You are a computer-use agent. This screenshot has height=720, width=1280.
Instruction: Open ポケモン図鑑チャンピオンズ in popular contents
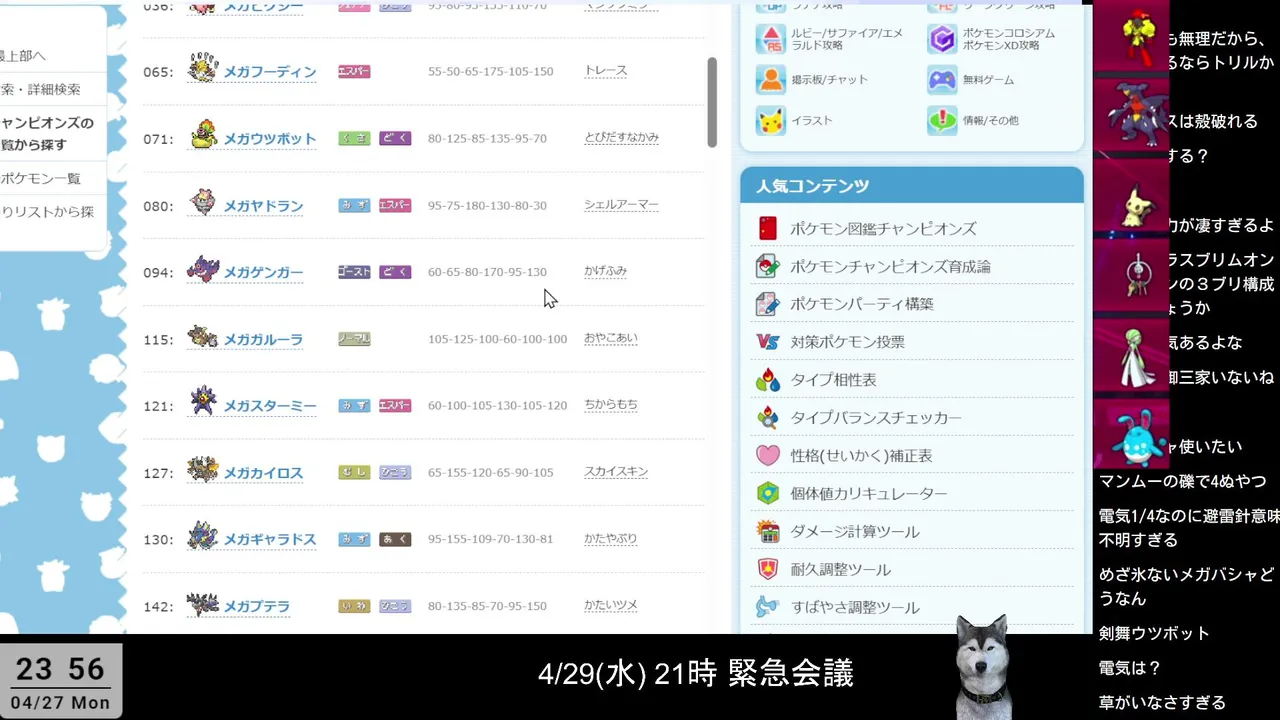point(883,229)
